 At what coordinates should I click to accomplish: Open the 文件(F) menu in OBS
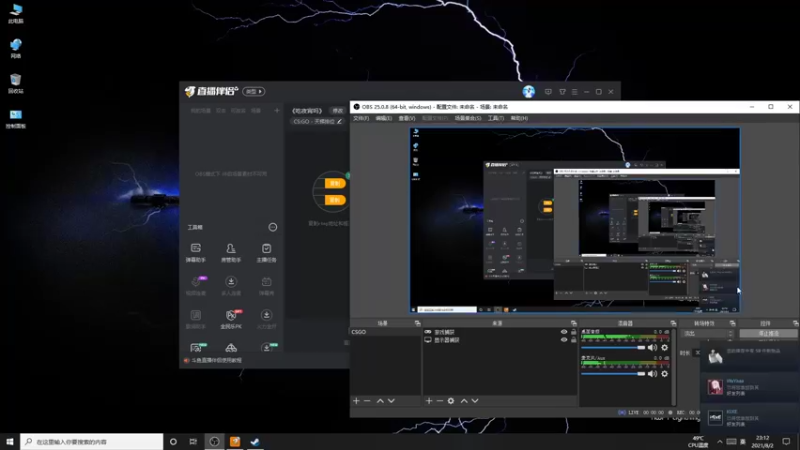pos(361,118)
